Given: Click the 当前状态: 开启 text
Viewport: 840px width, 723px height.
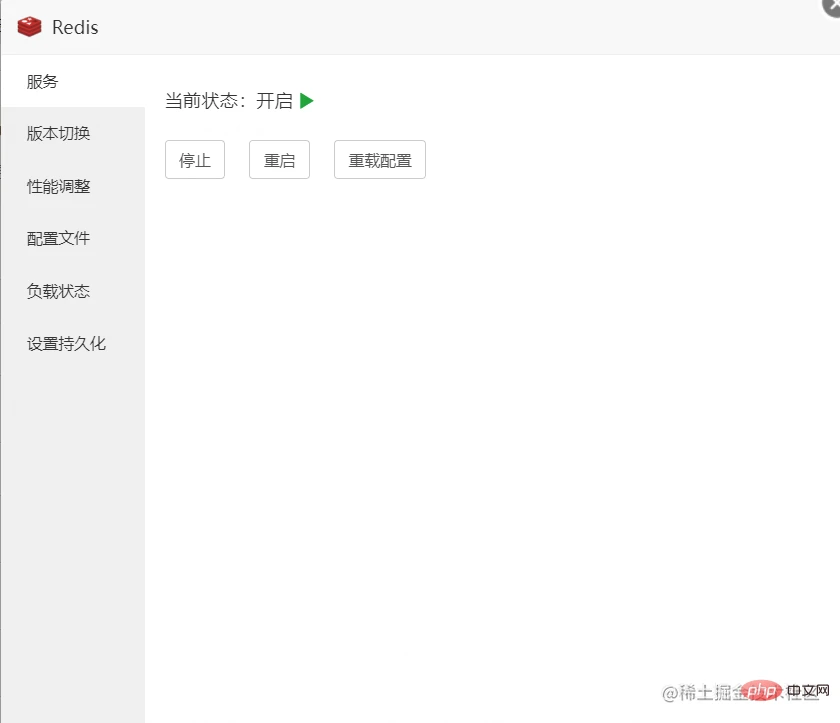Looking at the screenshot, I should (229, 101).
